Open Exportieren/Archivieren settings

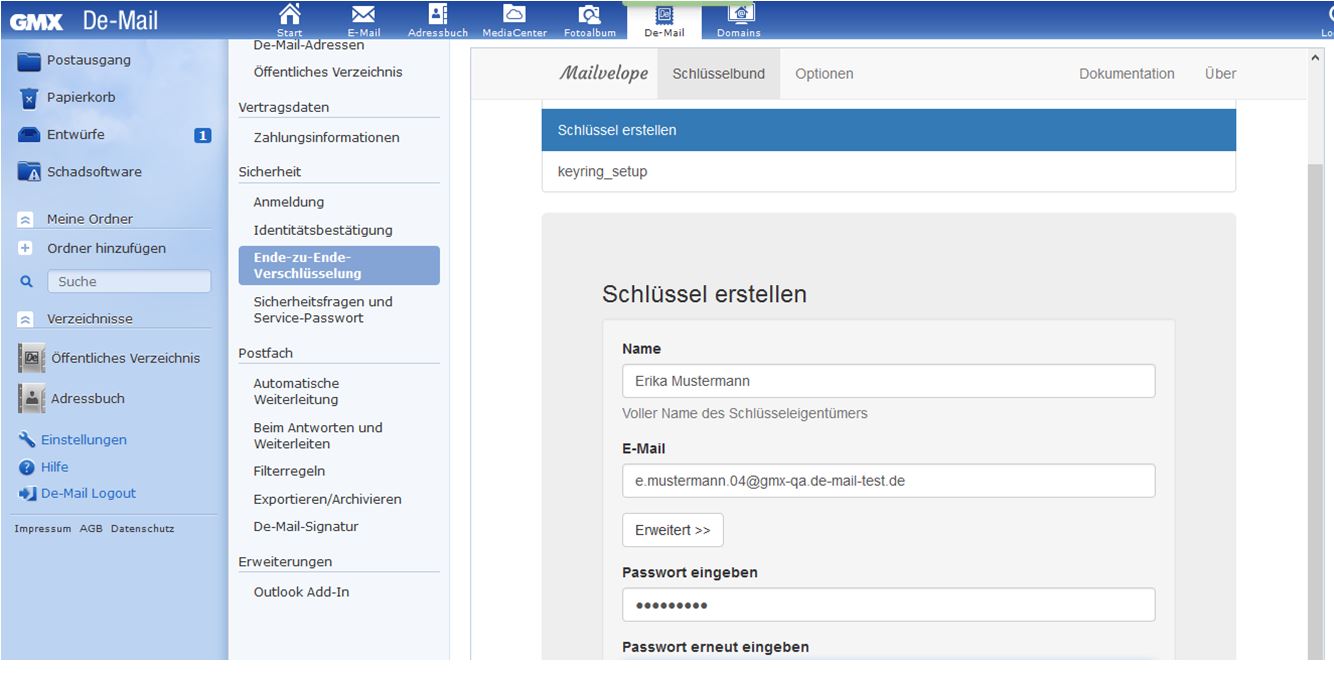[x=327, y=499]
